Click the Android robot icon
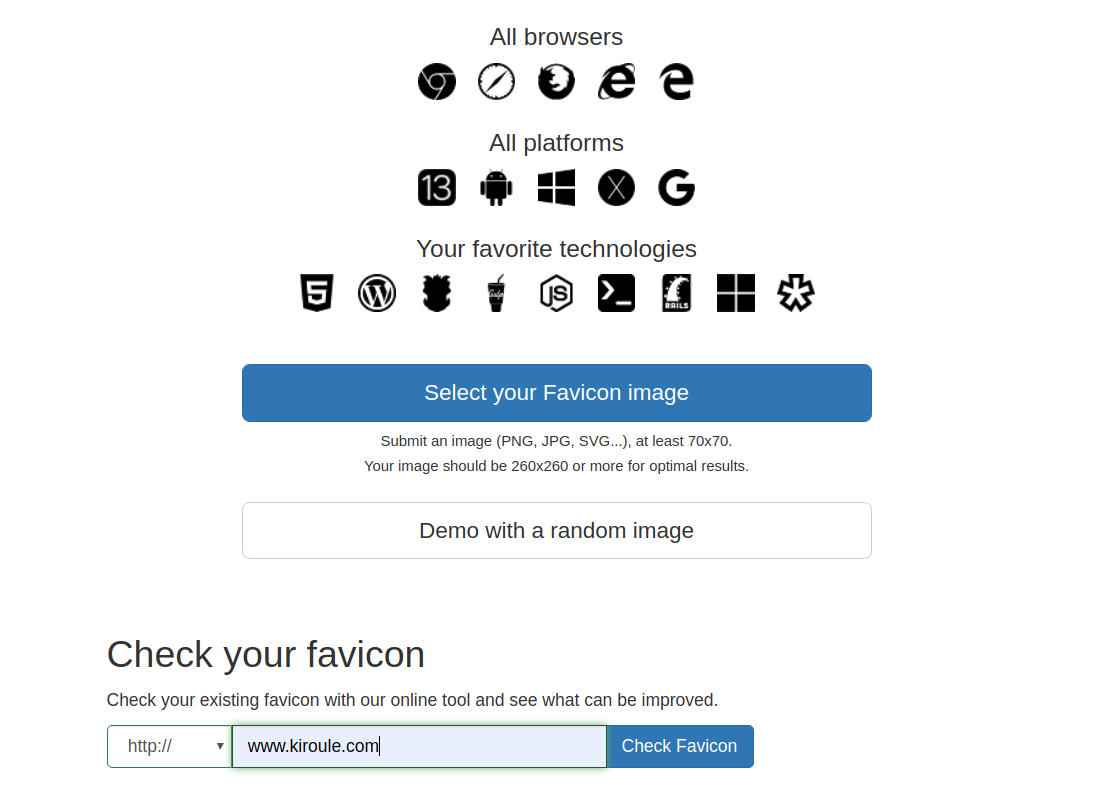The image size is (1108, 798). pos(496,187)
